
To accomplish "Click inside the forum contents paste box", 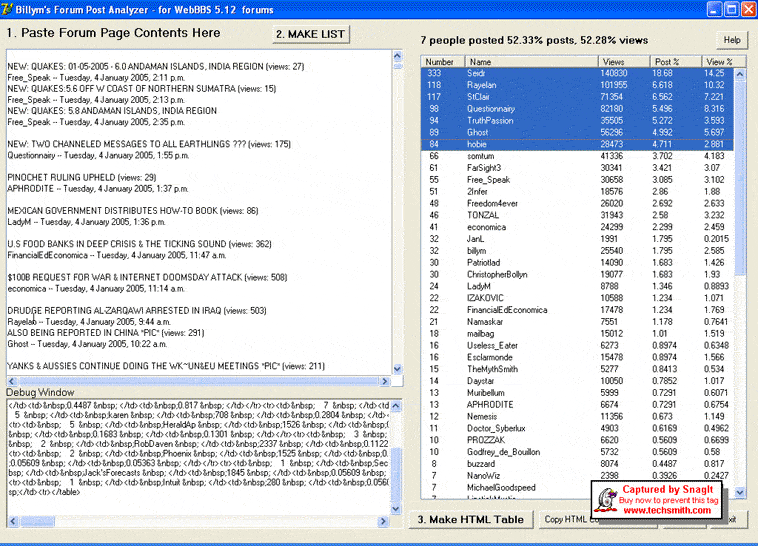I will [x=199, y=213].
